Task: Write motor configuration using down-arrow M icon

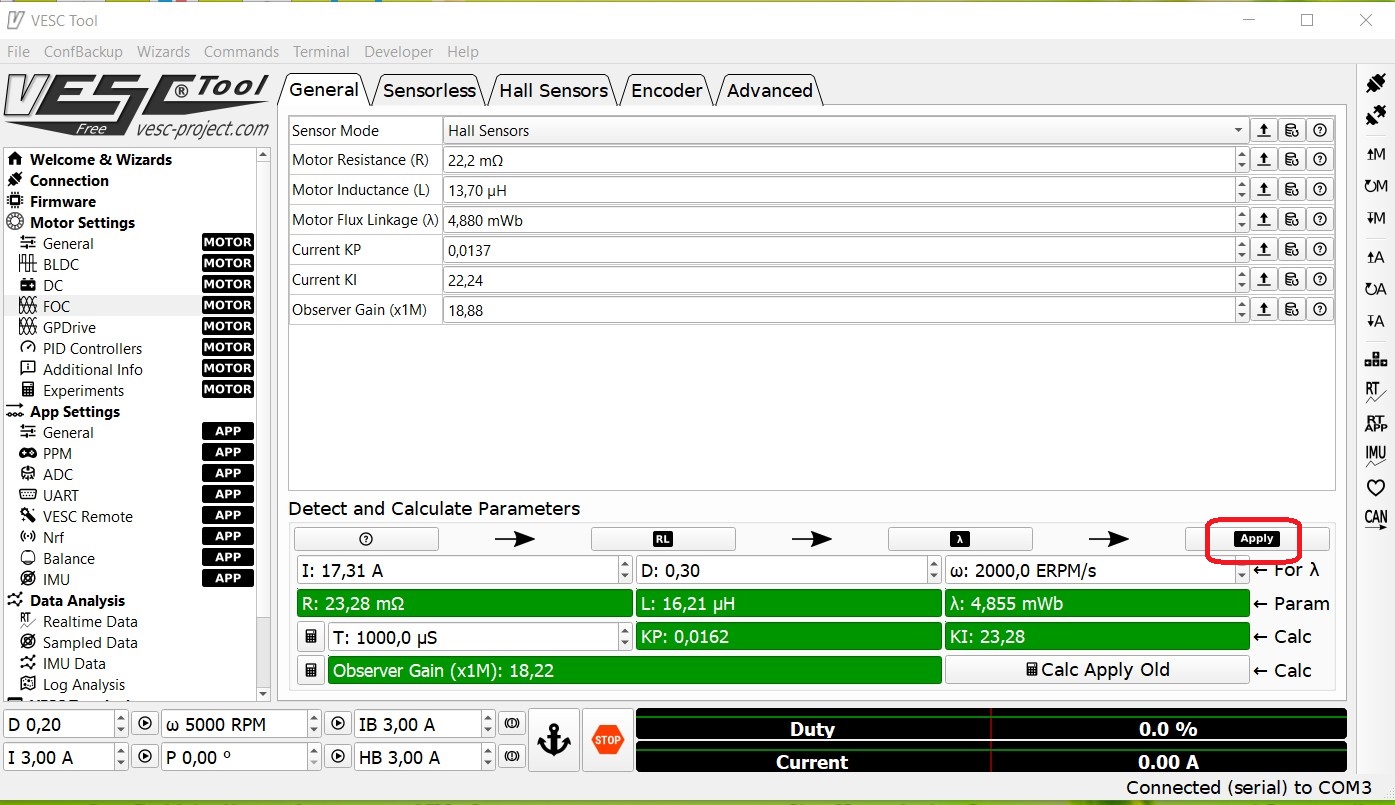Action: click(1376, 218)
